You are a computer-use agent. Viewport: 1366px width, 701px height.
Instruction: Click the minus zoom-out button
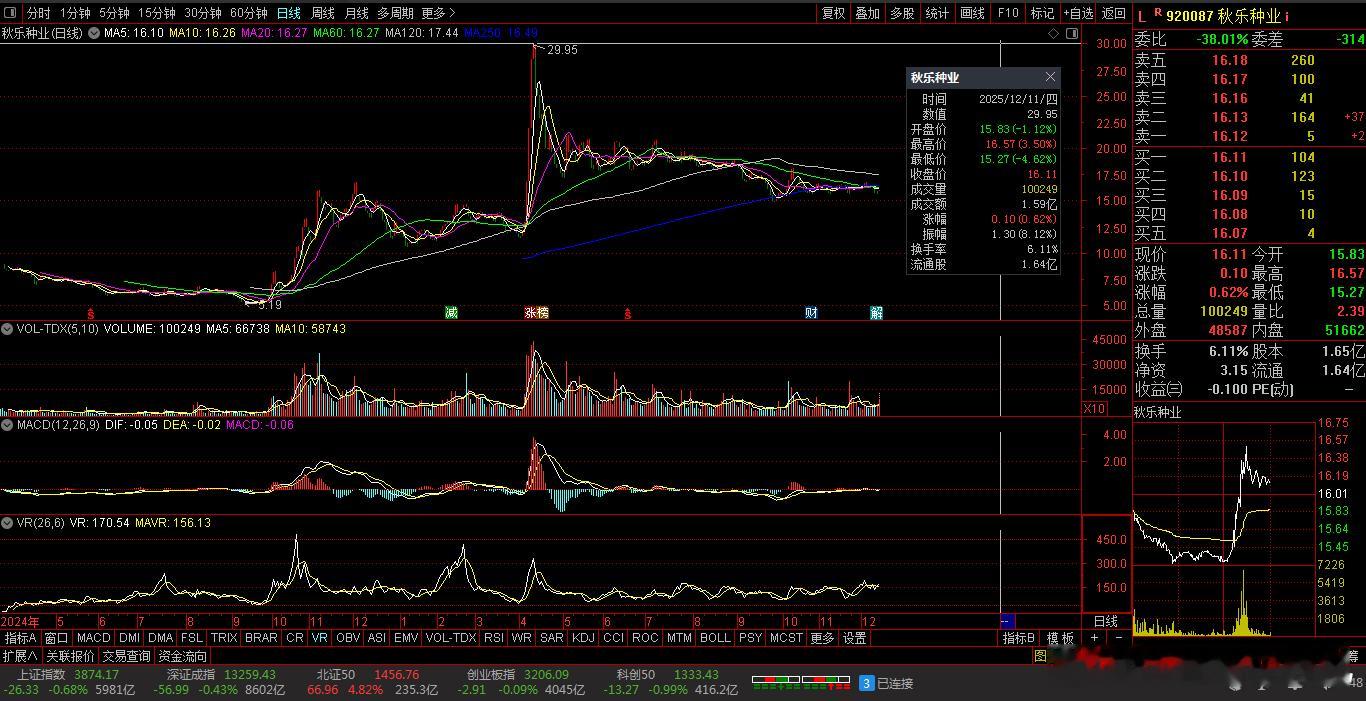pos(1118,637)
